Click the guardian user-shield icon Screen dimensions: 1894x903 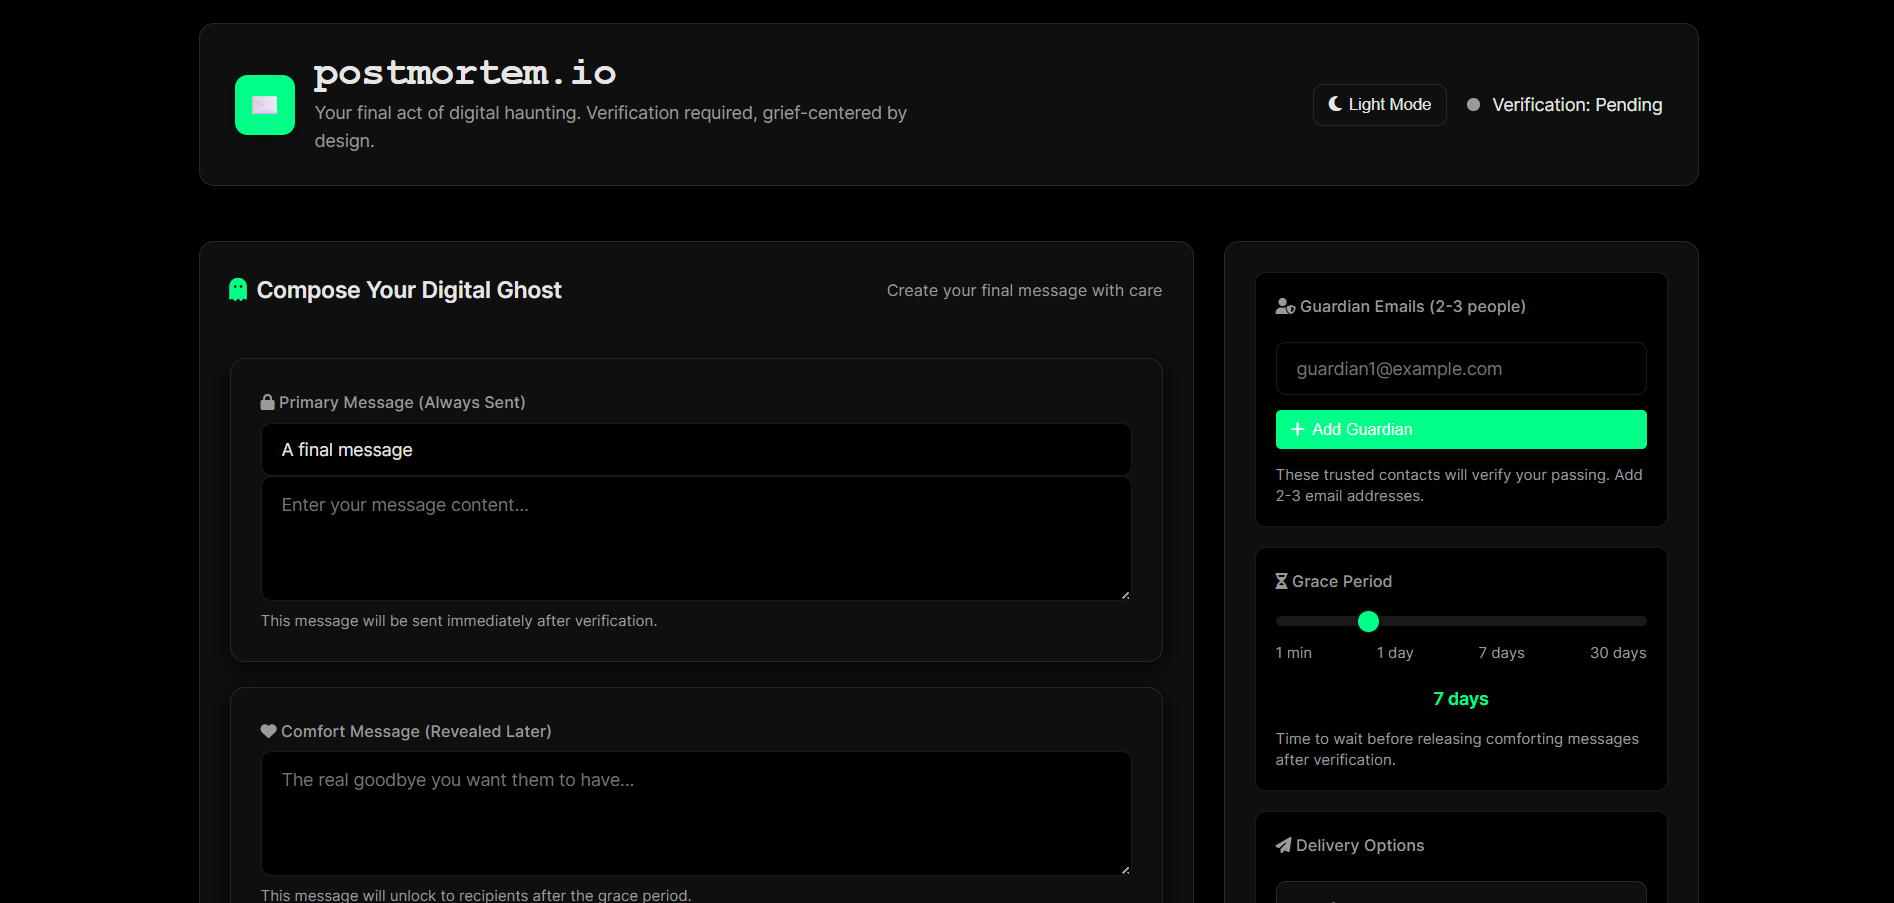[1285, 306]
